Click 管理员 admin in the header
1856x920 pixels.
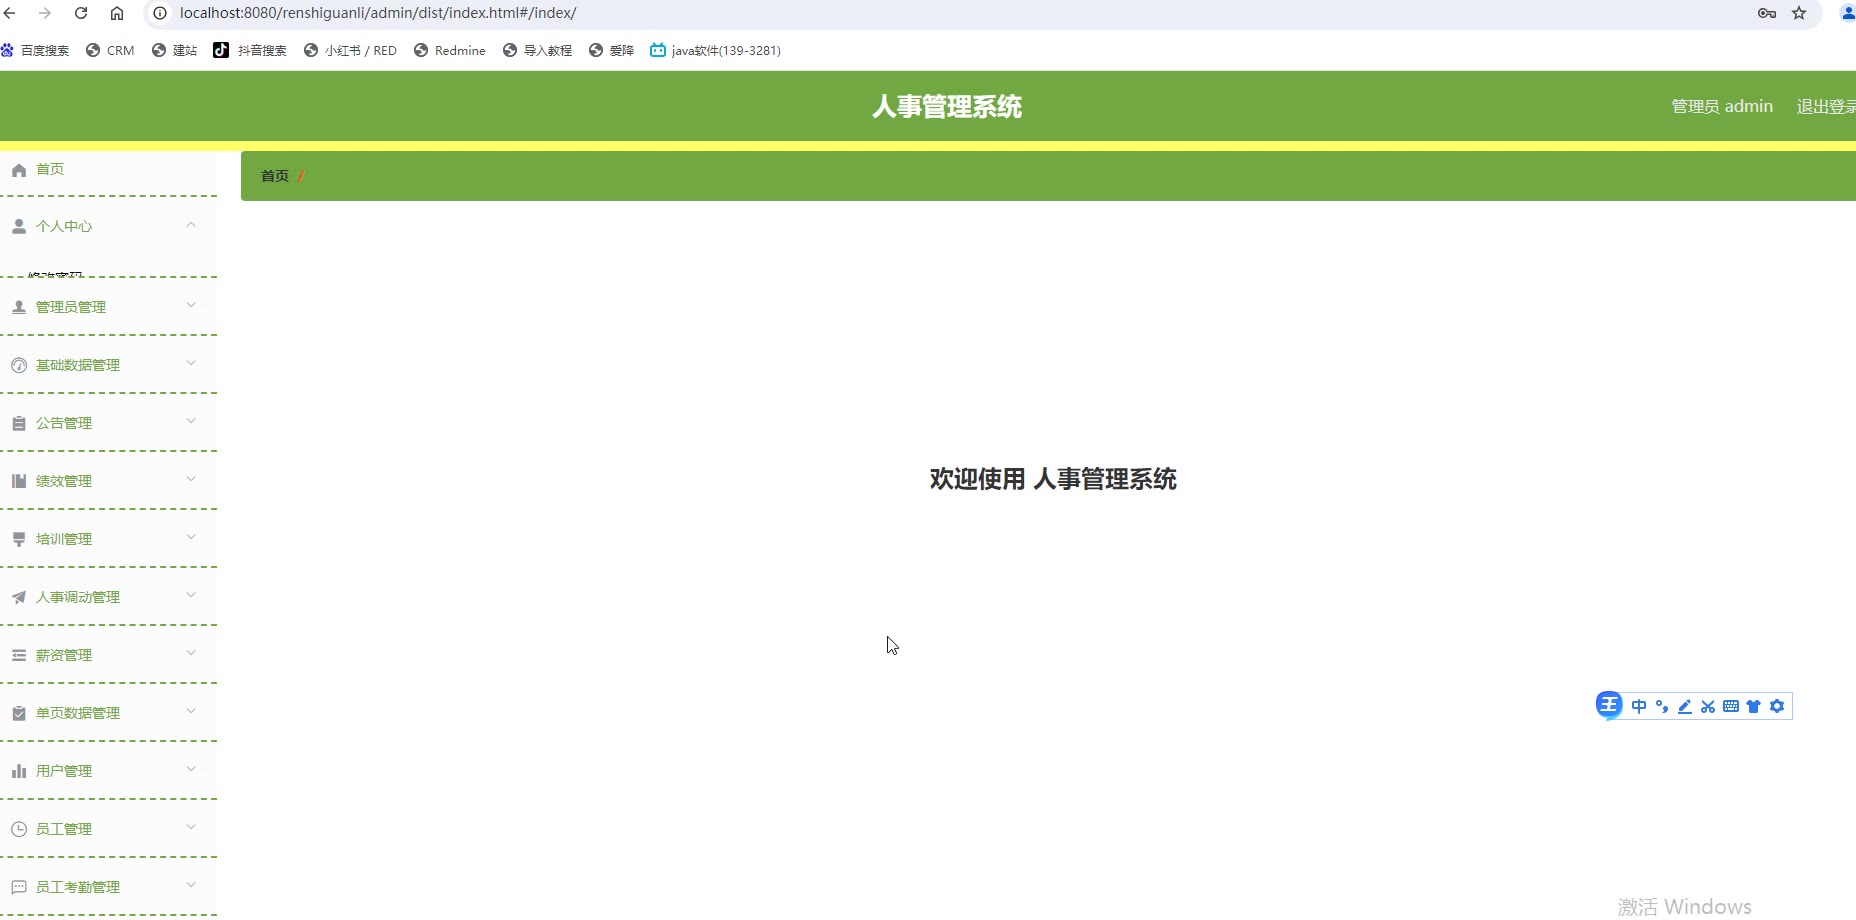coord(1722,107)
